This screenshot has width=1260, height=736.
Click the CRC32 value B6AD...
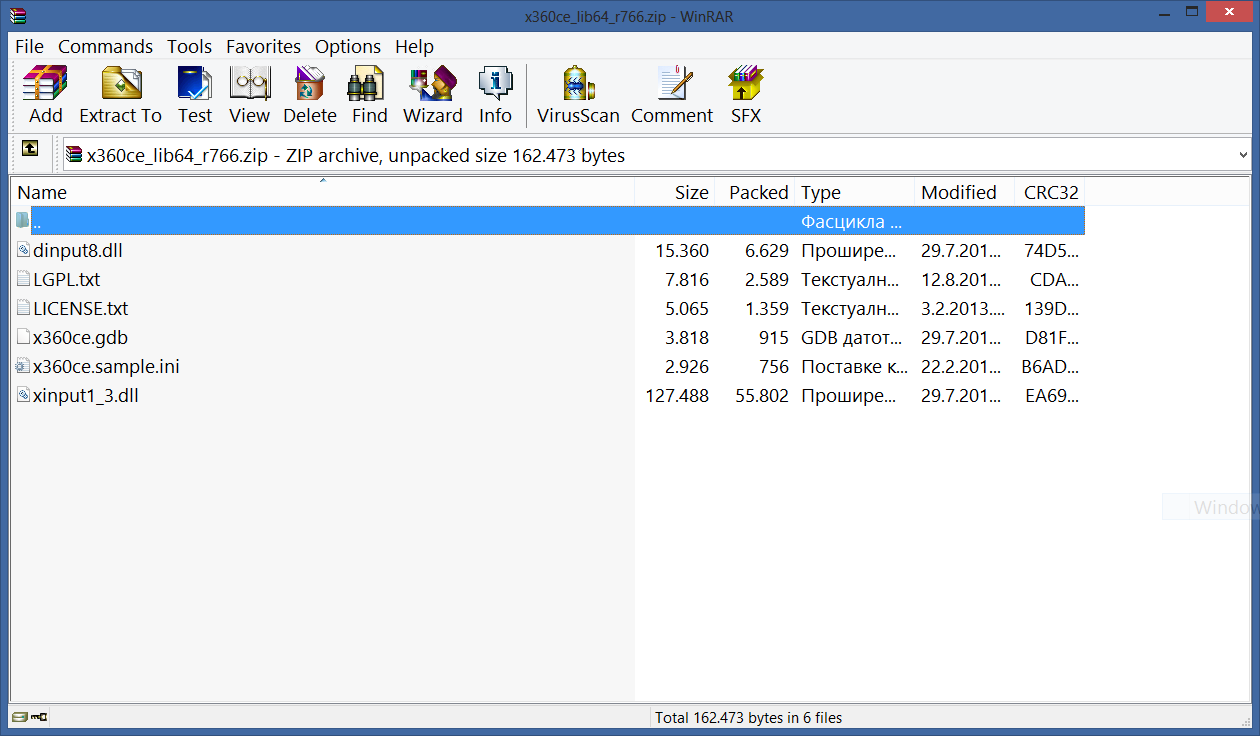point(1050,366)
